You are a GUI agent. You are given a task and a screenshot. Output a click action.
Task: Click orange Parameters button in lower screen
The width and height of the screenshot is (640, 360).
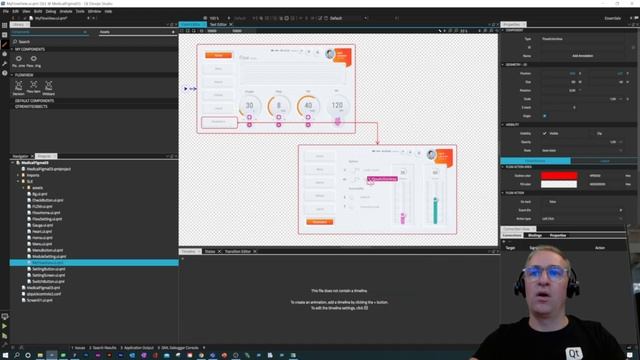tap(320, 222)
